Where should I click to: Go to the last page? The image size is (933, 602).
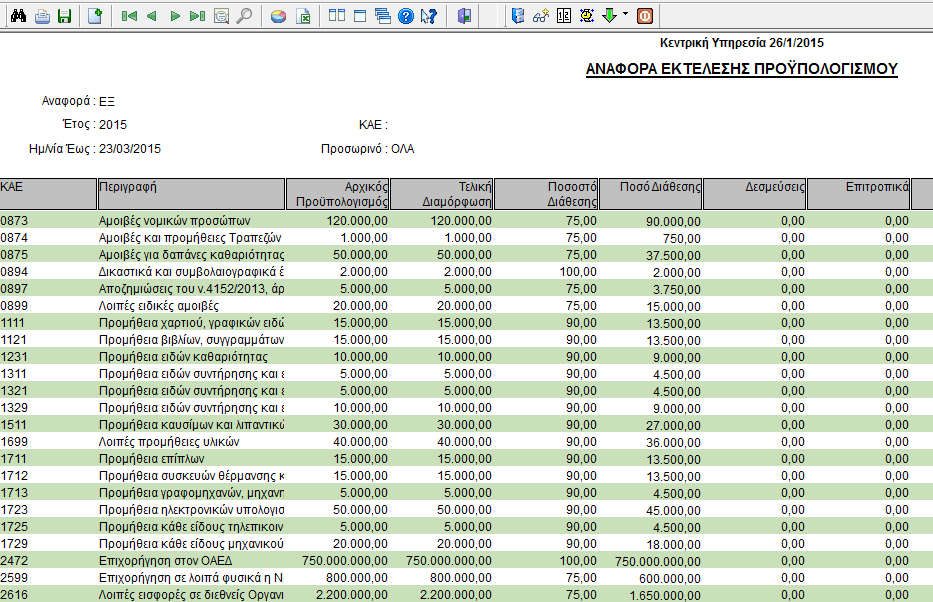pos(198,16)
